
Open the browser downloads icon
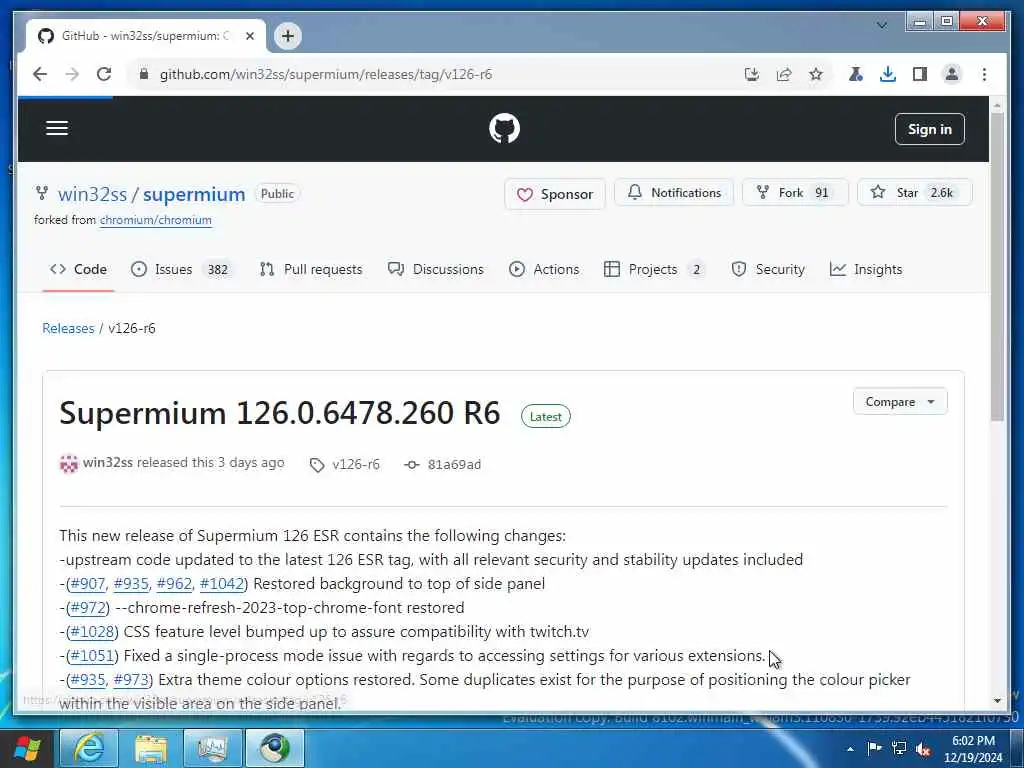pyautogui.click(x=888, y=74)
